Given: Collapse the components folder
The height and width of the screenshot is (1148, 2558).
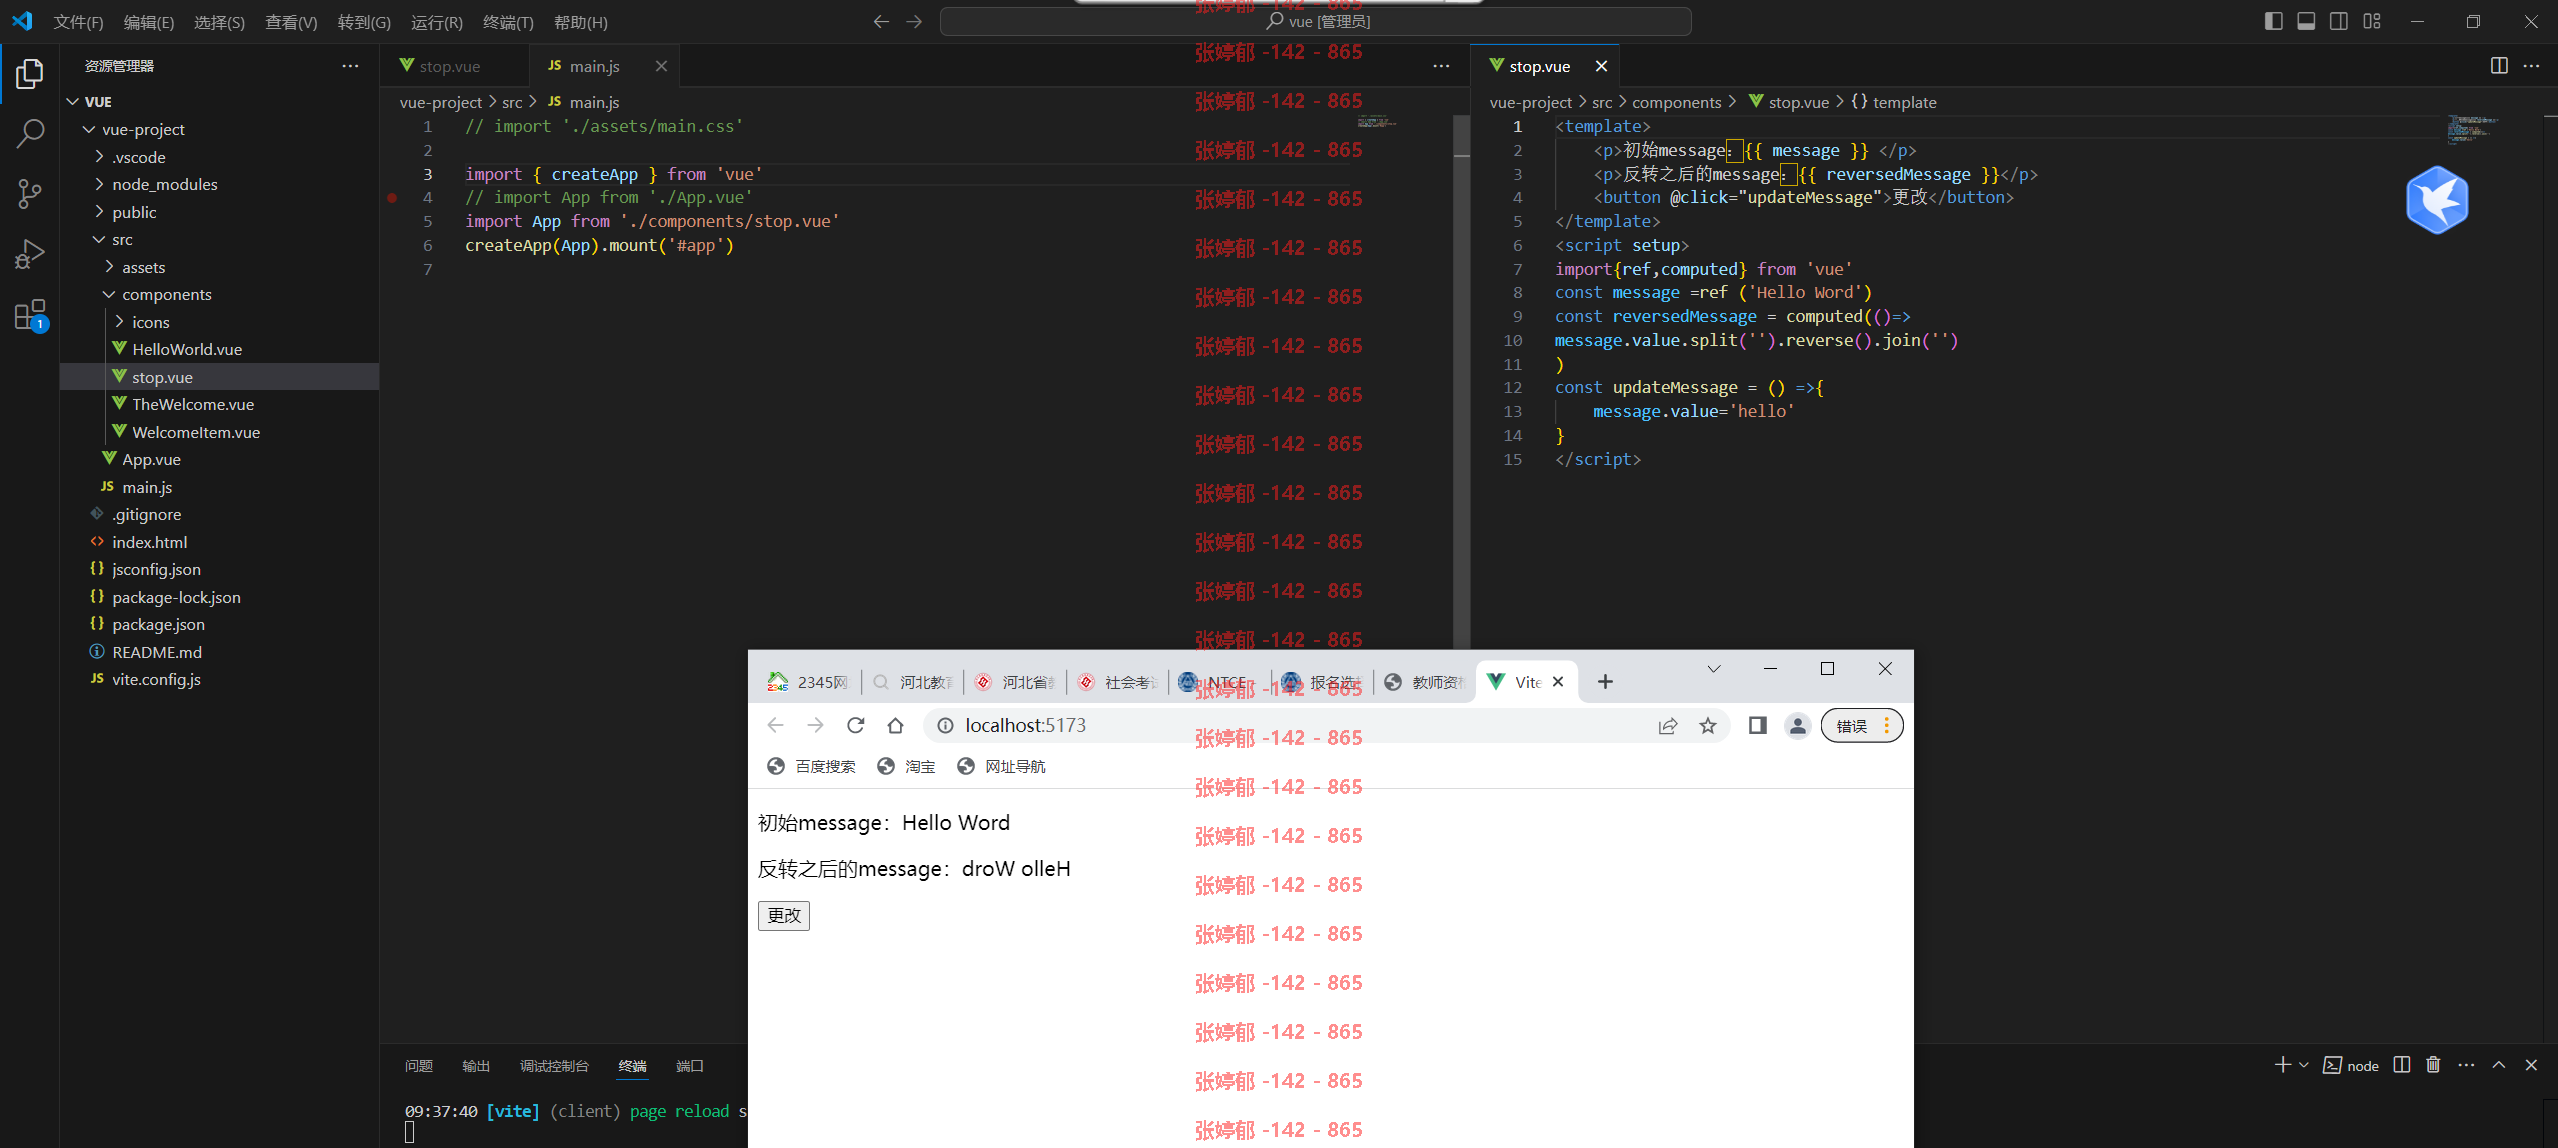Looking at the screenshot, I should pyautogui.click(x=220, y=294).
